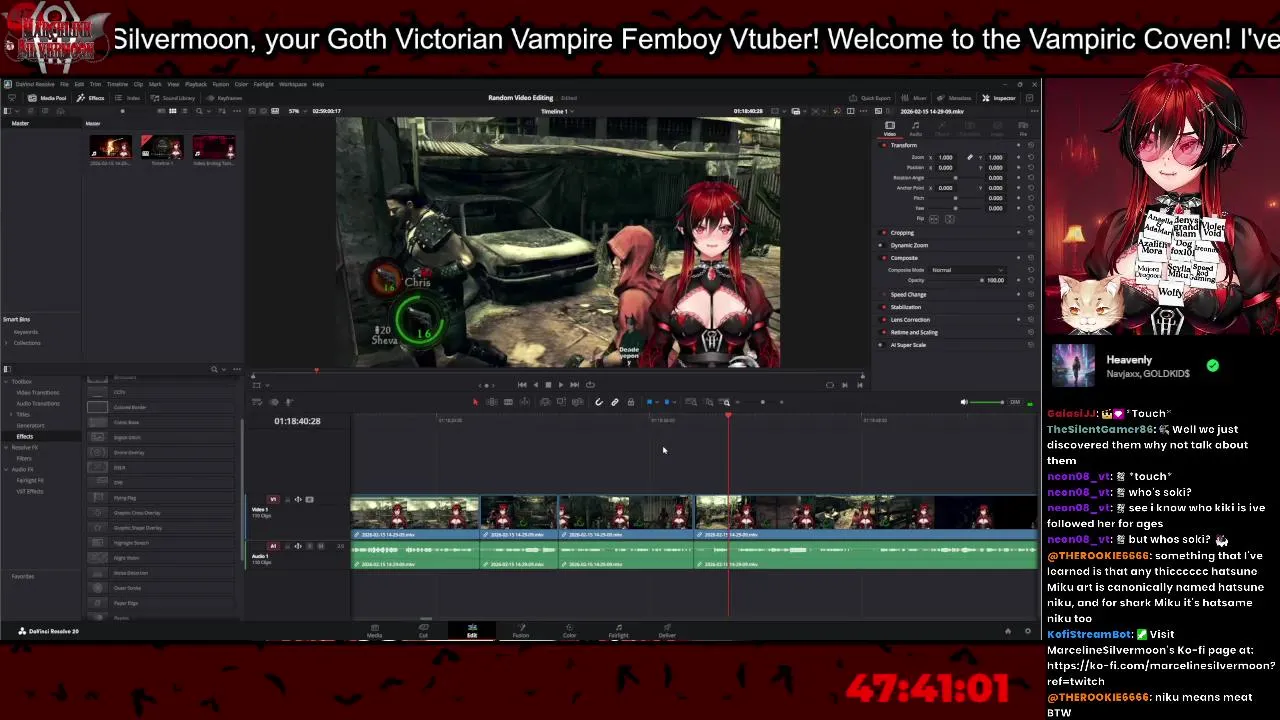Select the Selection Mode arrow tool

tap(475, 402)
